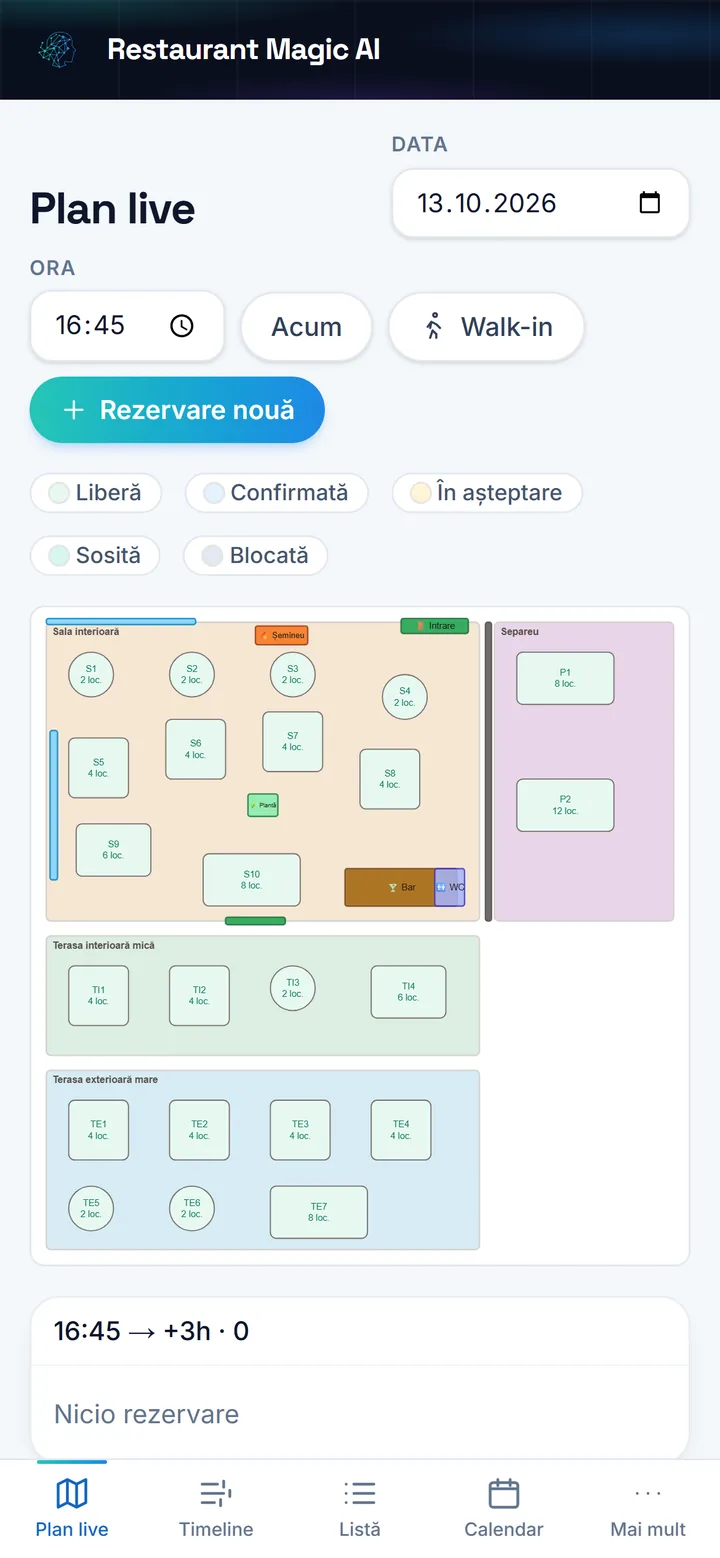Click the Plan live page heading
Screen dimensions: 720x1558
[113, 209]
